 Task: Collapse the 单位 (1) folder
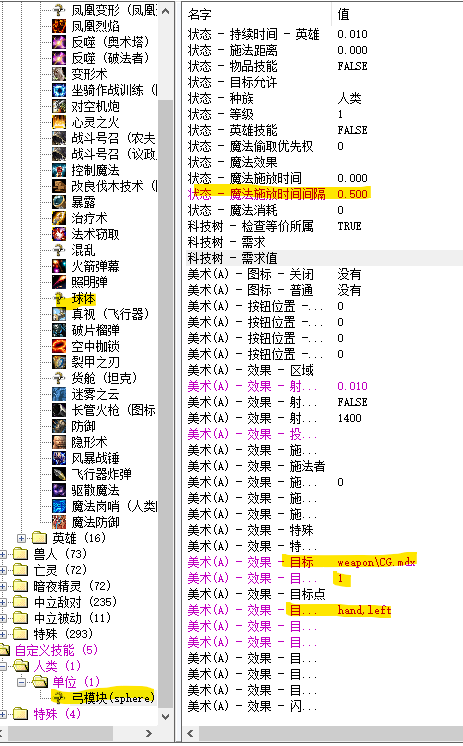tap(21, 682)
